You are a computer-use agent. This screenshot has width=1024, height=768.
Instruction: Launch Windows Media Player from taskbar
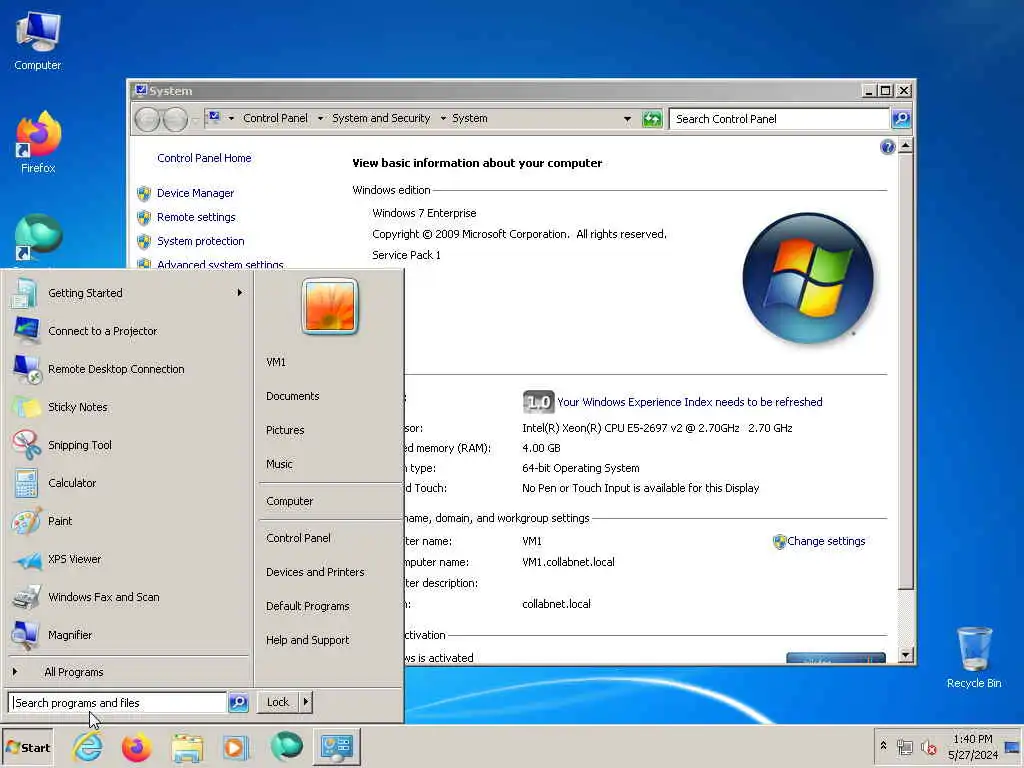[x=236, y=747]
